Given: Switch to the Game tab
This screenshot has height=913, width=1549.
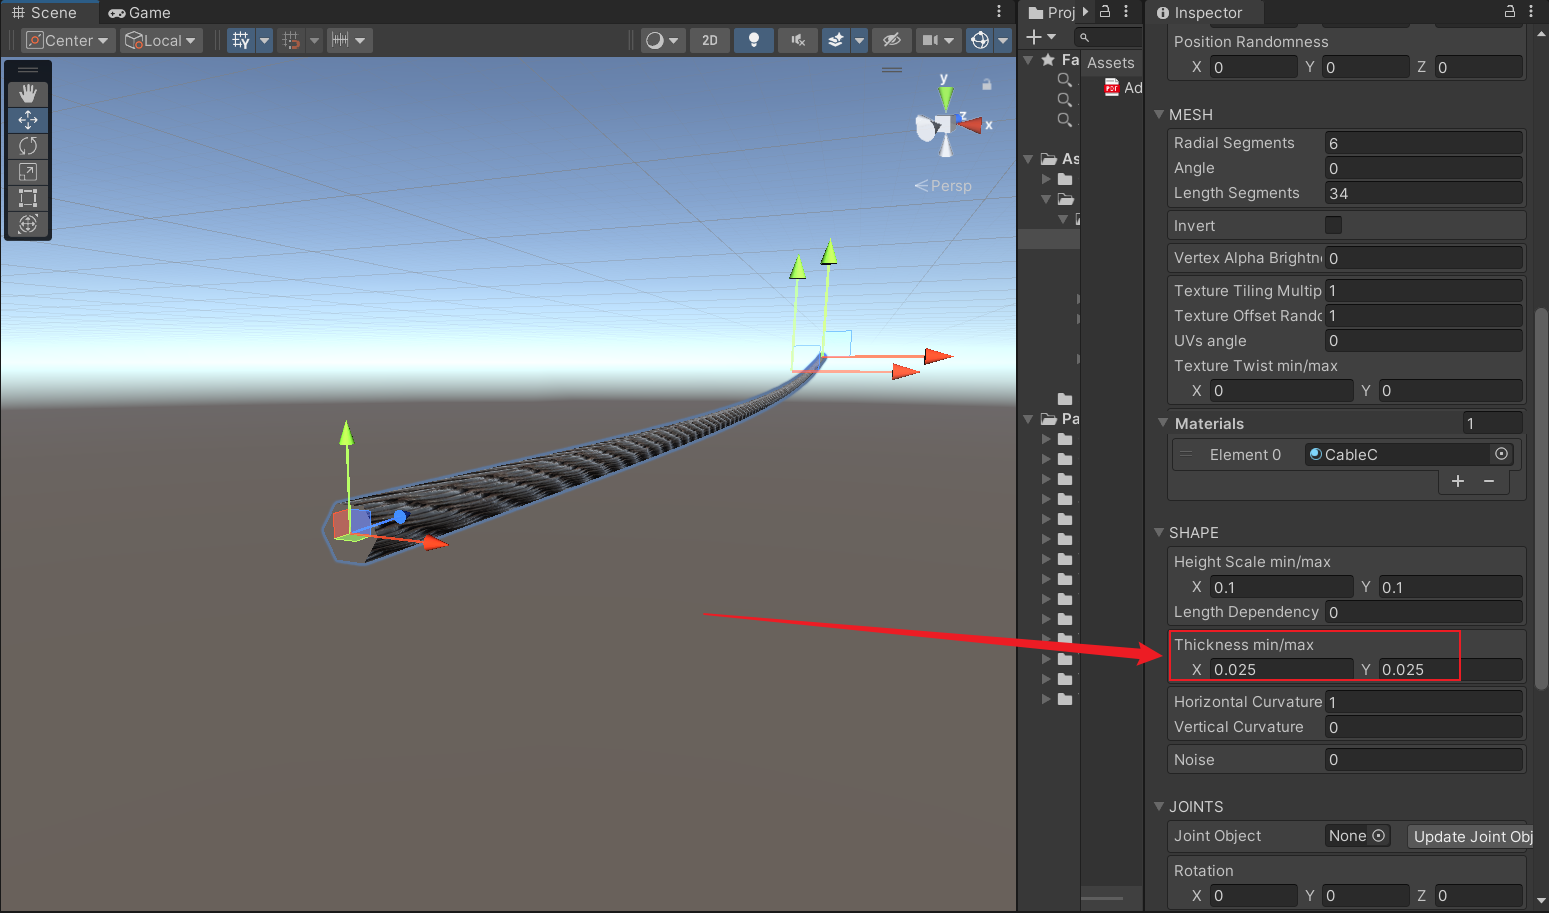Looking at the screenshot, I should click(x=140, y=13).
